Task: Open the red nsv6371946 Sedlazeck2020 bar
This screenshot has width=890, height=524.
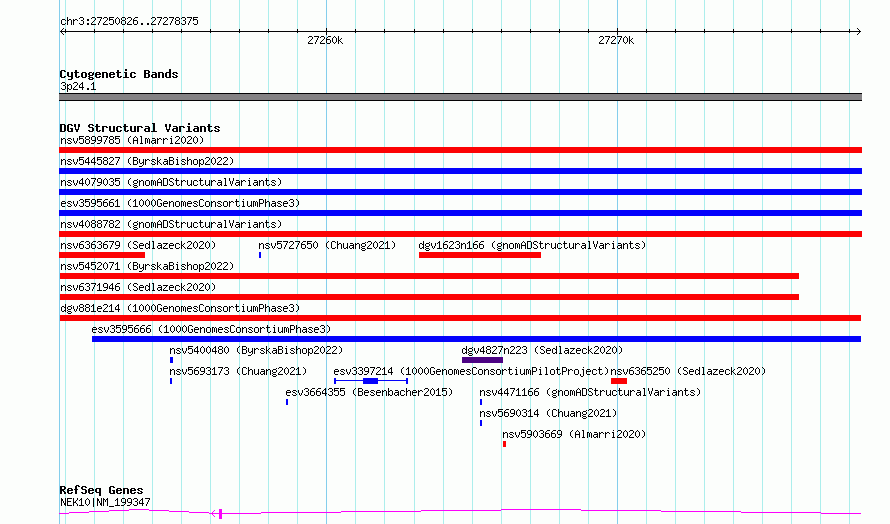Action: click(429, 297)
